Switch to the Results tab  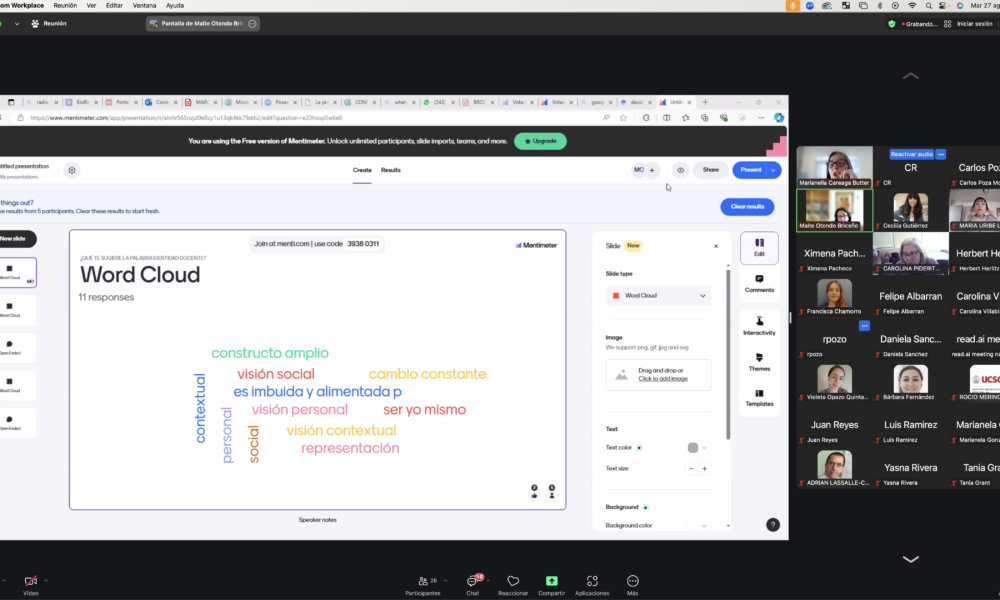[x=390, y=170]
